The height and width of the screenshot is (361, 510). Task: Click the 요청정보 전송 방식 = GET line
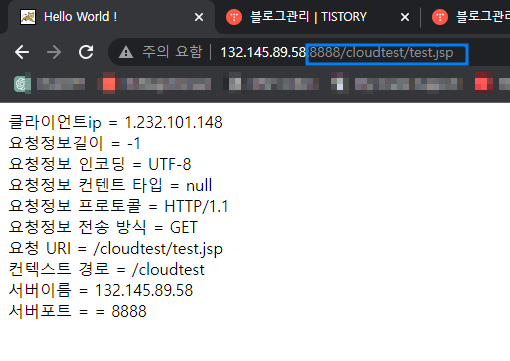(x=103, y=227)
